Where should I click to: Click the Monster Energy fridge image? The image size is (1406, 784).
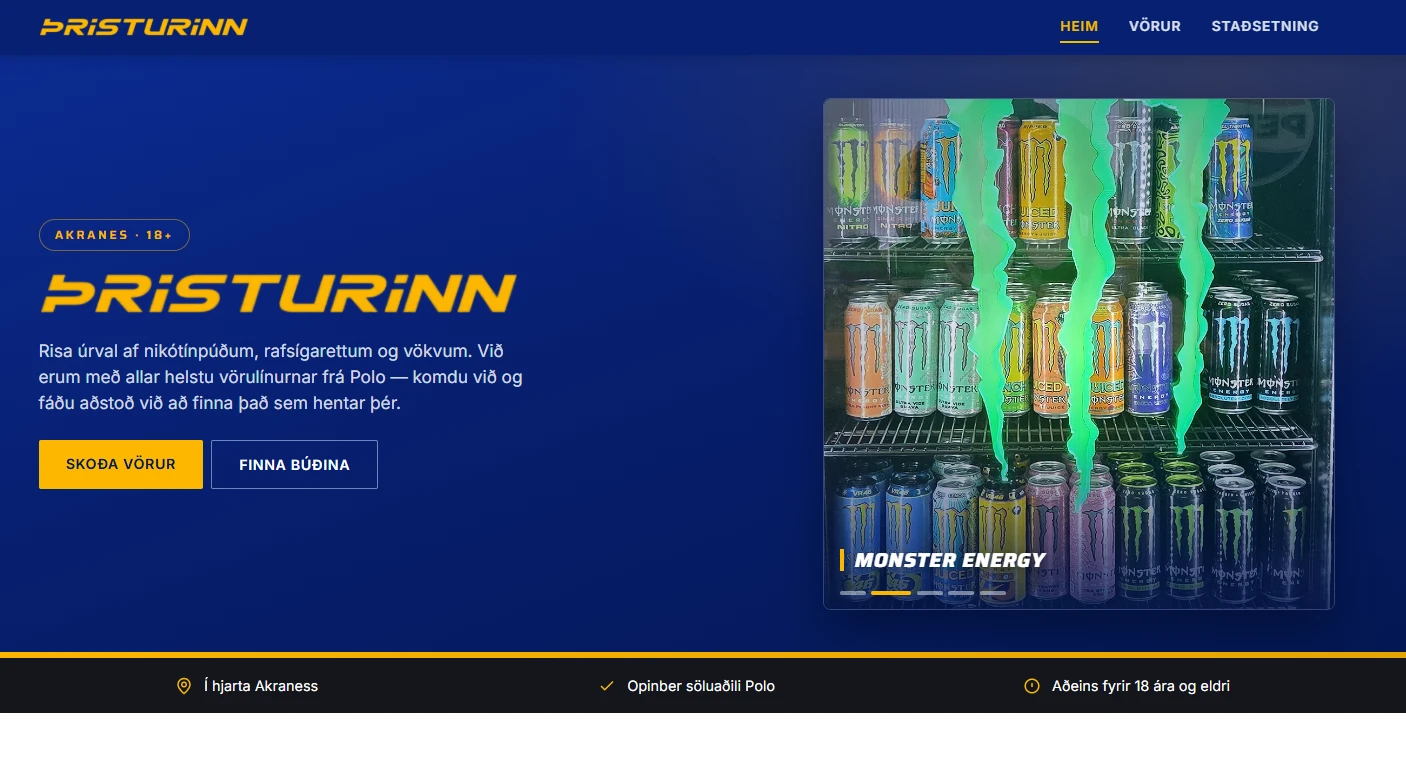tap(1079, 354)
